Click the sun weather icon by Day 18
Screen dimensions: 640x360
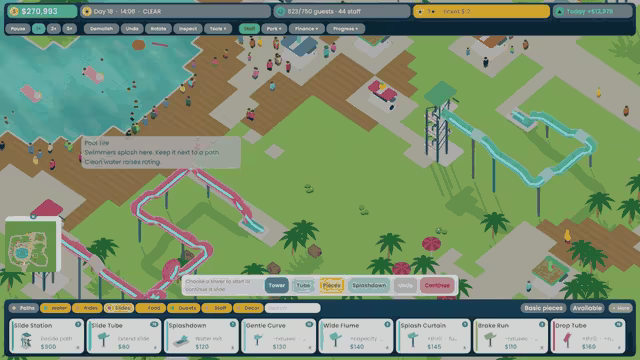tap(87, 11)
